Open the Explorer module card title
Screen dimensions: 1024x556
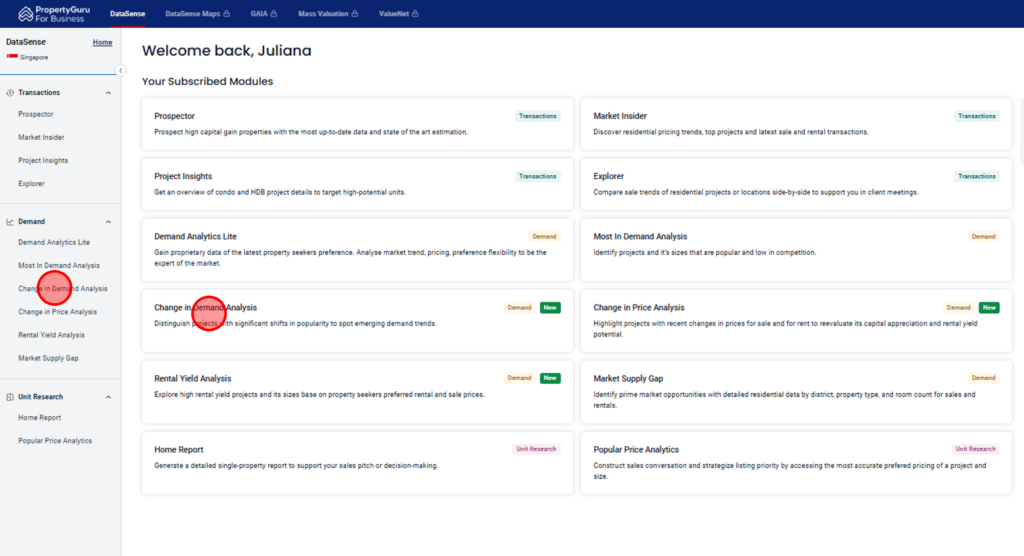coord(609,176)
